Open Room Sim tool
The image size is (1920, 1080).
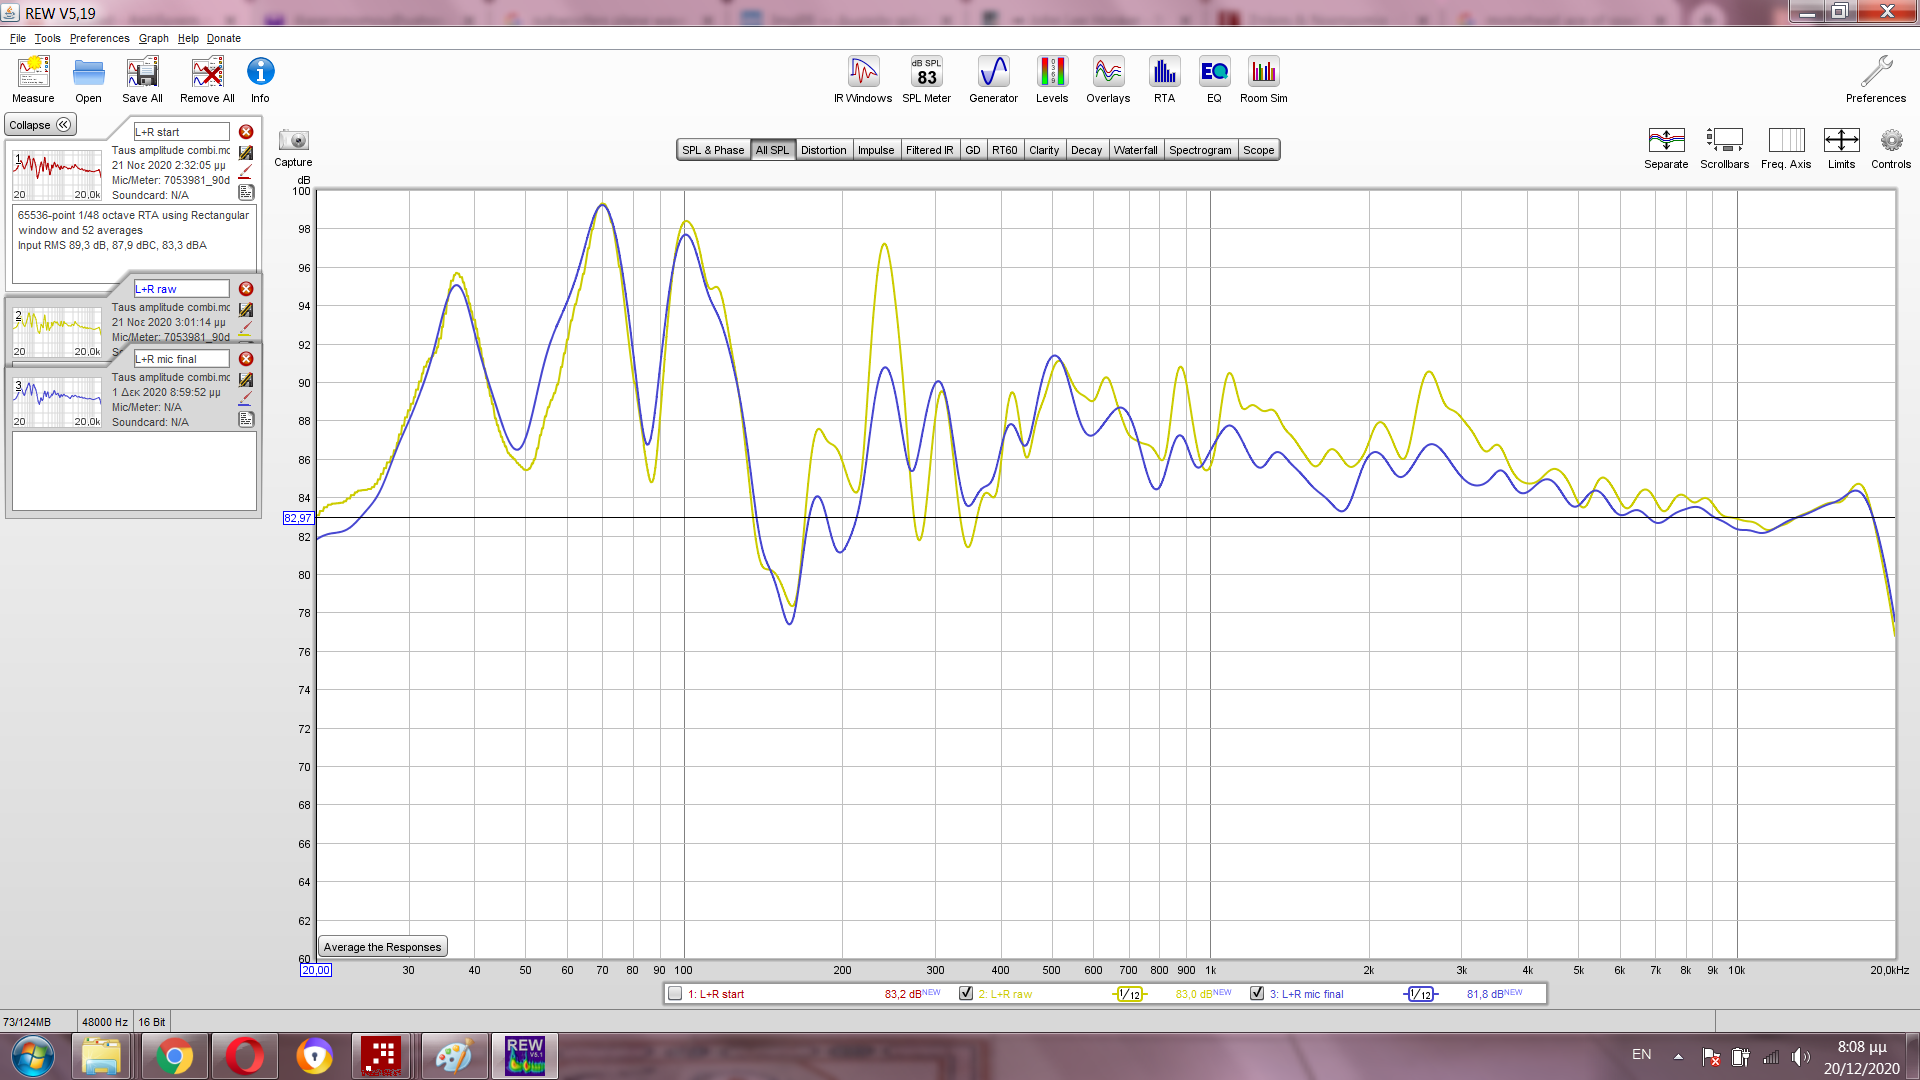click(1263, 79)
